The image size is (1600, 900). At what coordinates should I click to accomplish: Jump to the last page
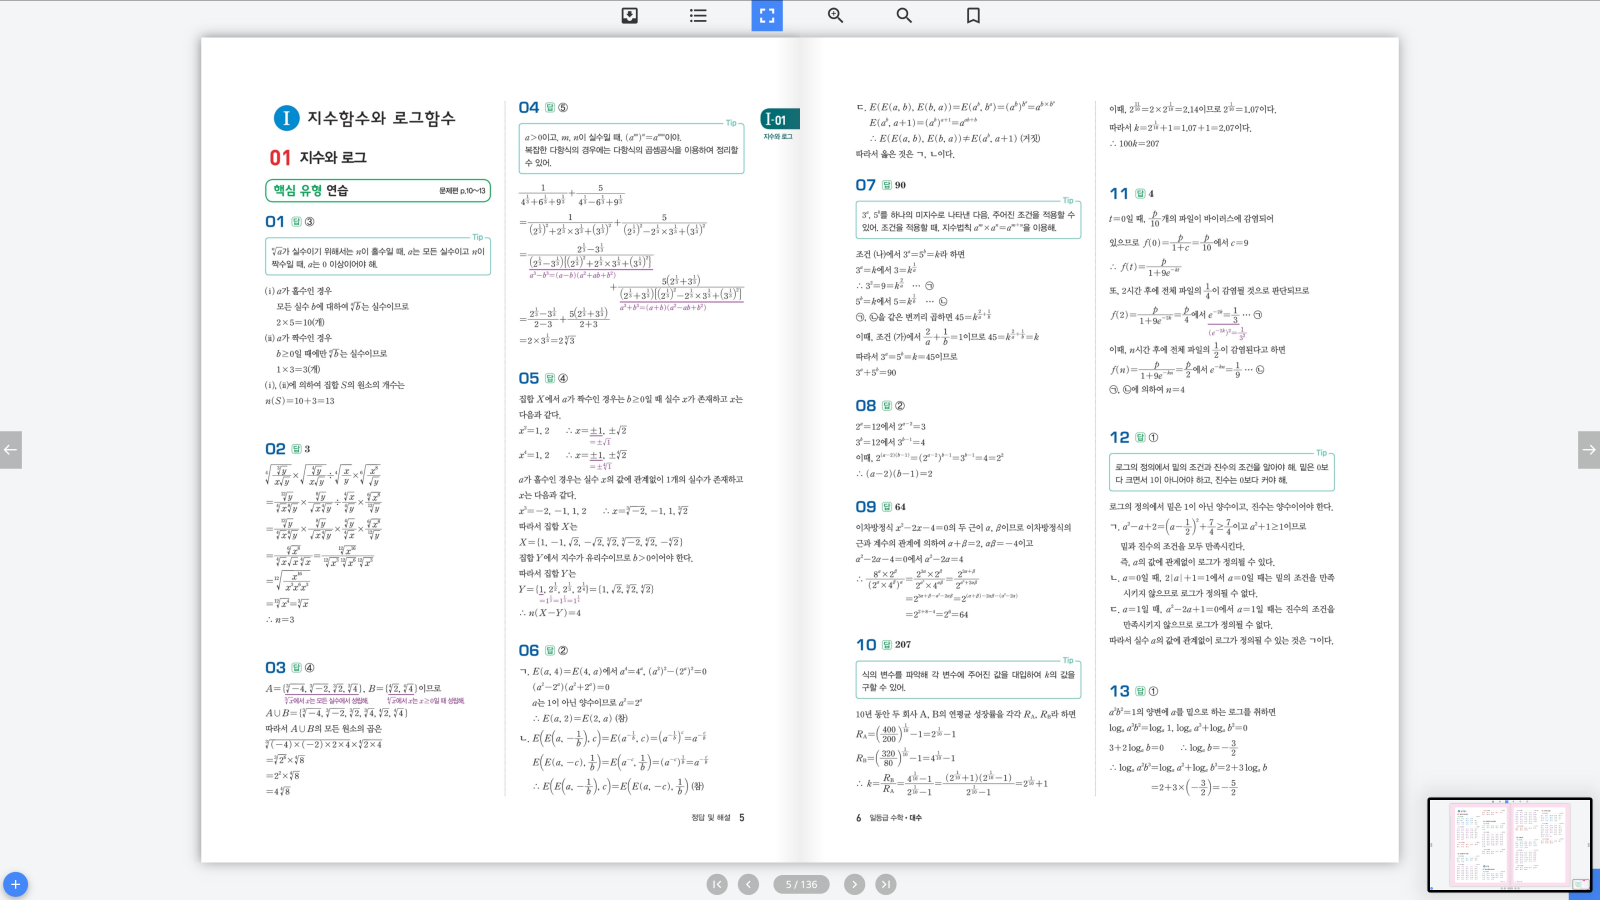[886, 884]
